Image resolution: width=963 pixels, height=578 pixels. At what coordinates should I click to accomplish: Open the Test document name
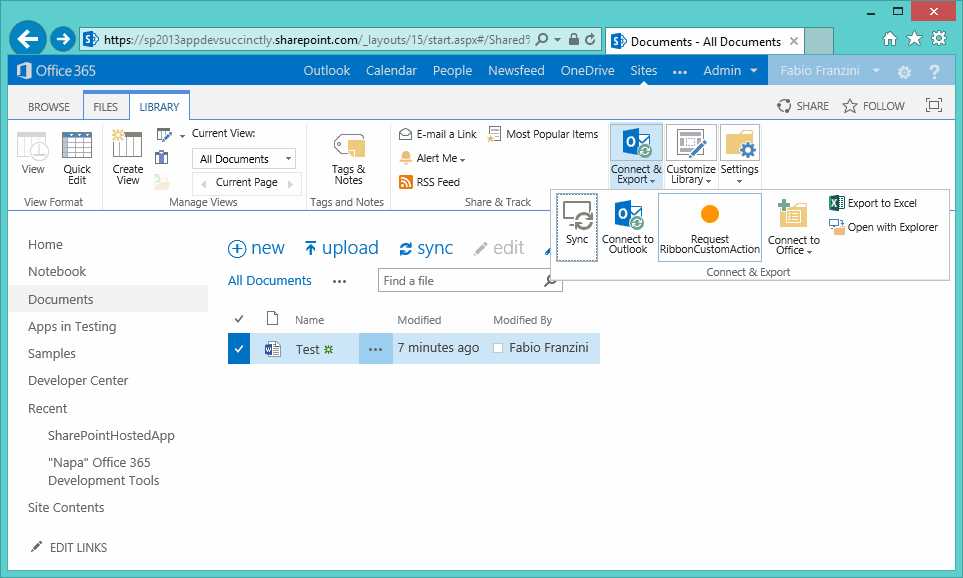[x=307, y=350]
